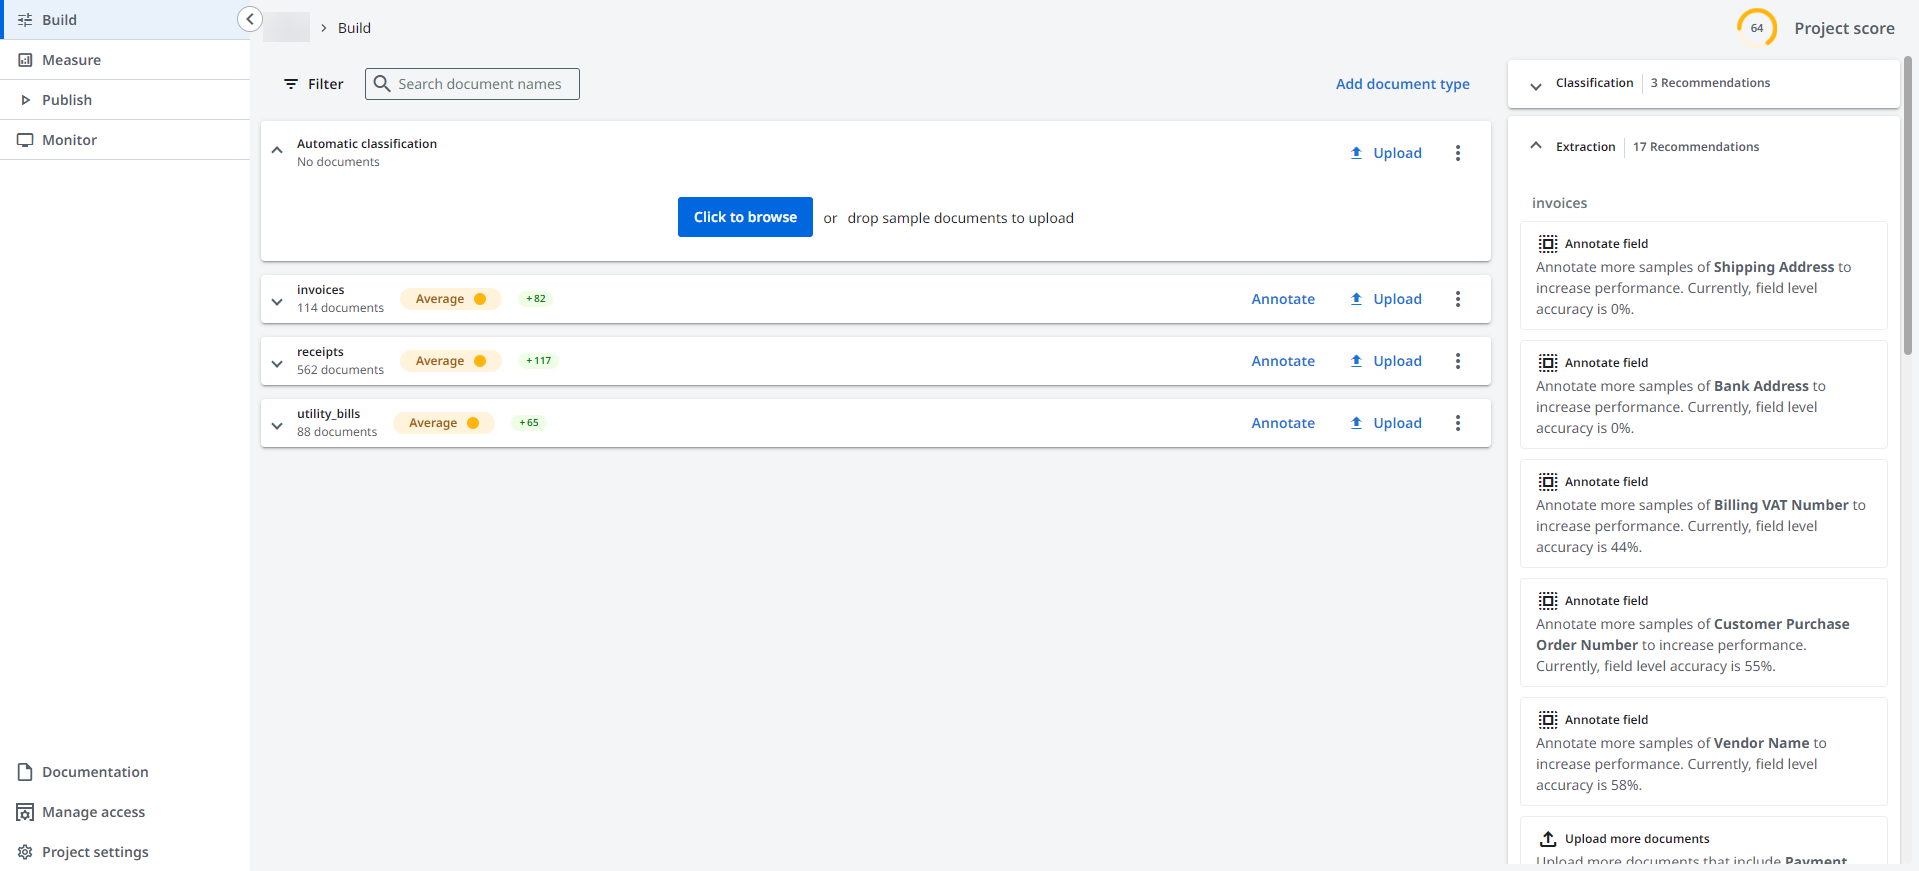
Task: Click the Project score circle indicator
Action: 1756,28
